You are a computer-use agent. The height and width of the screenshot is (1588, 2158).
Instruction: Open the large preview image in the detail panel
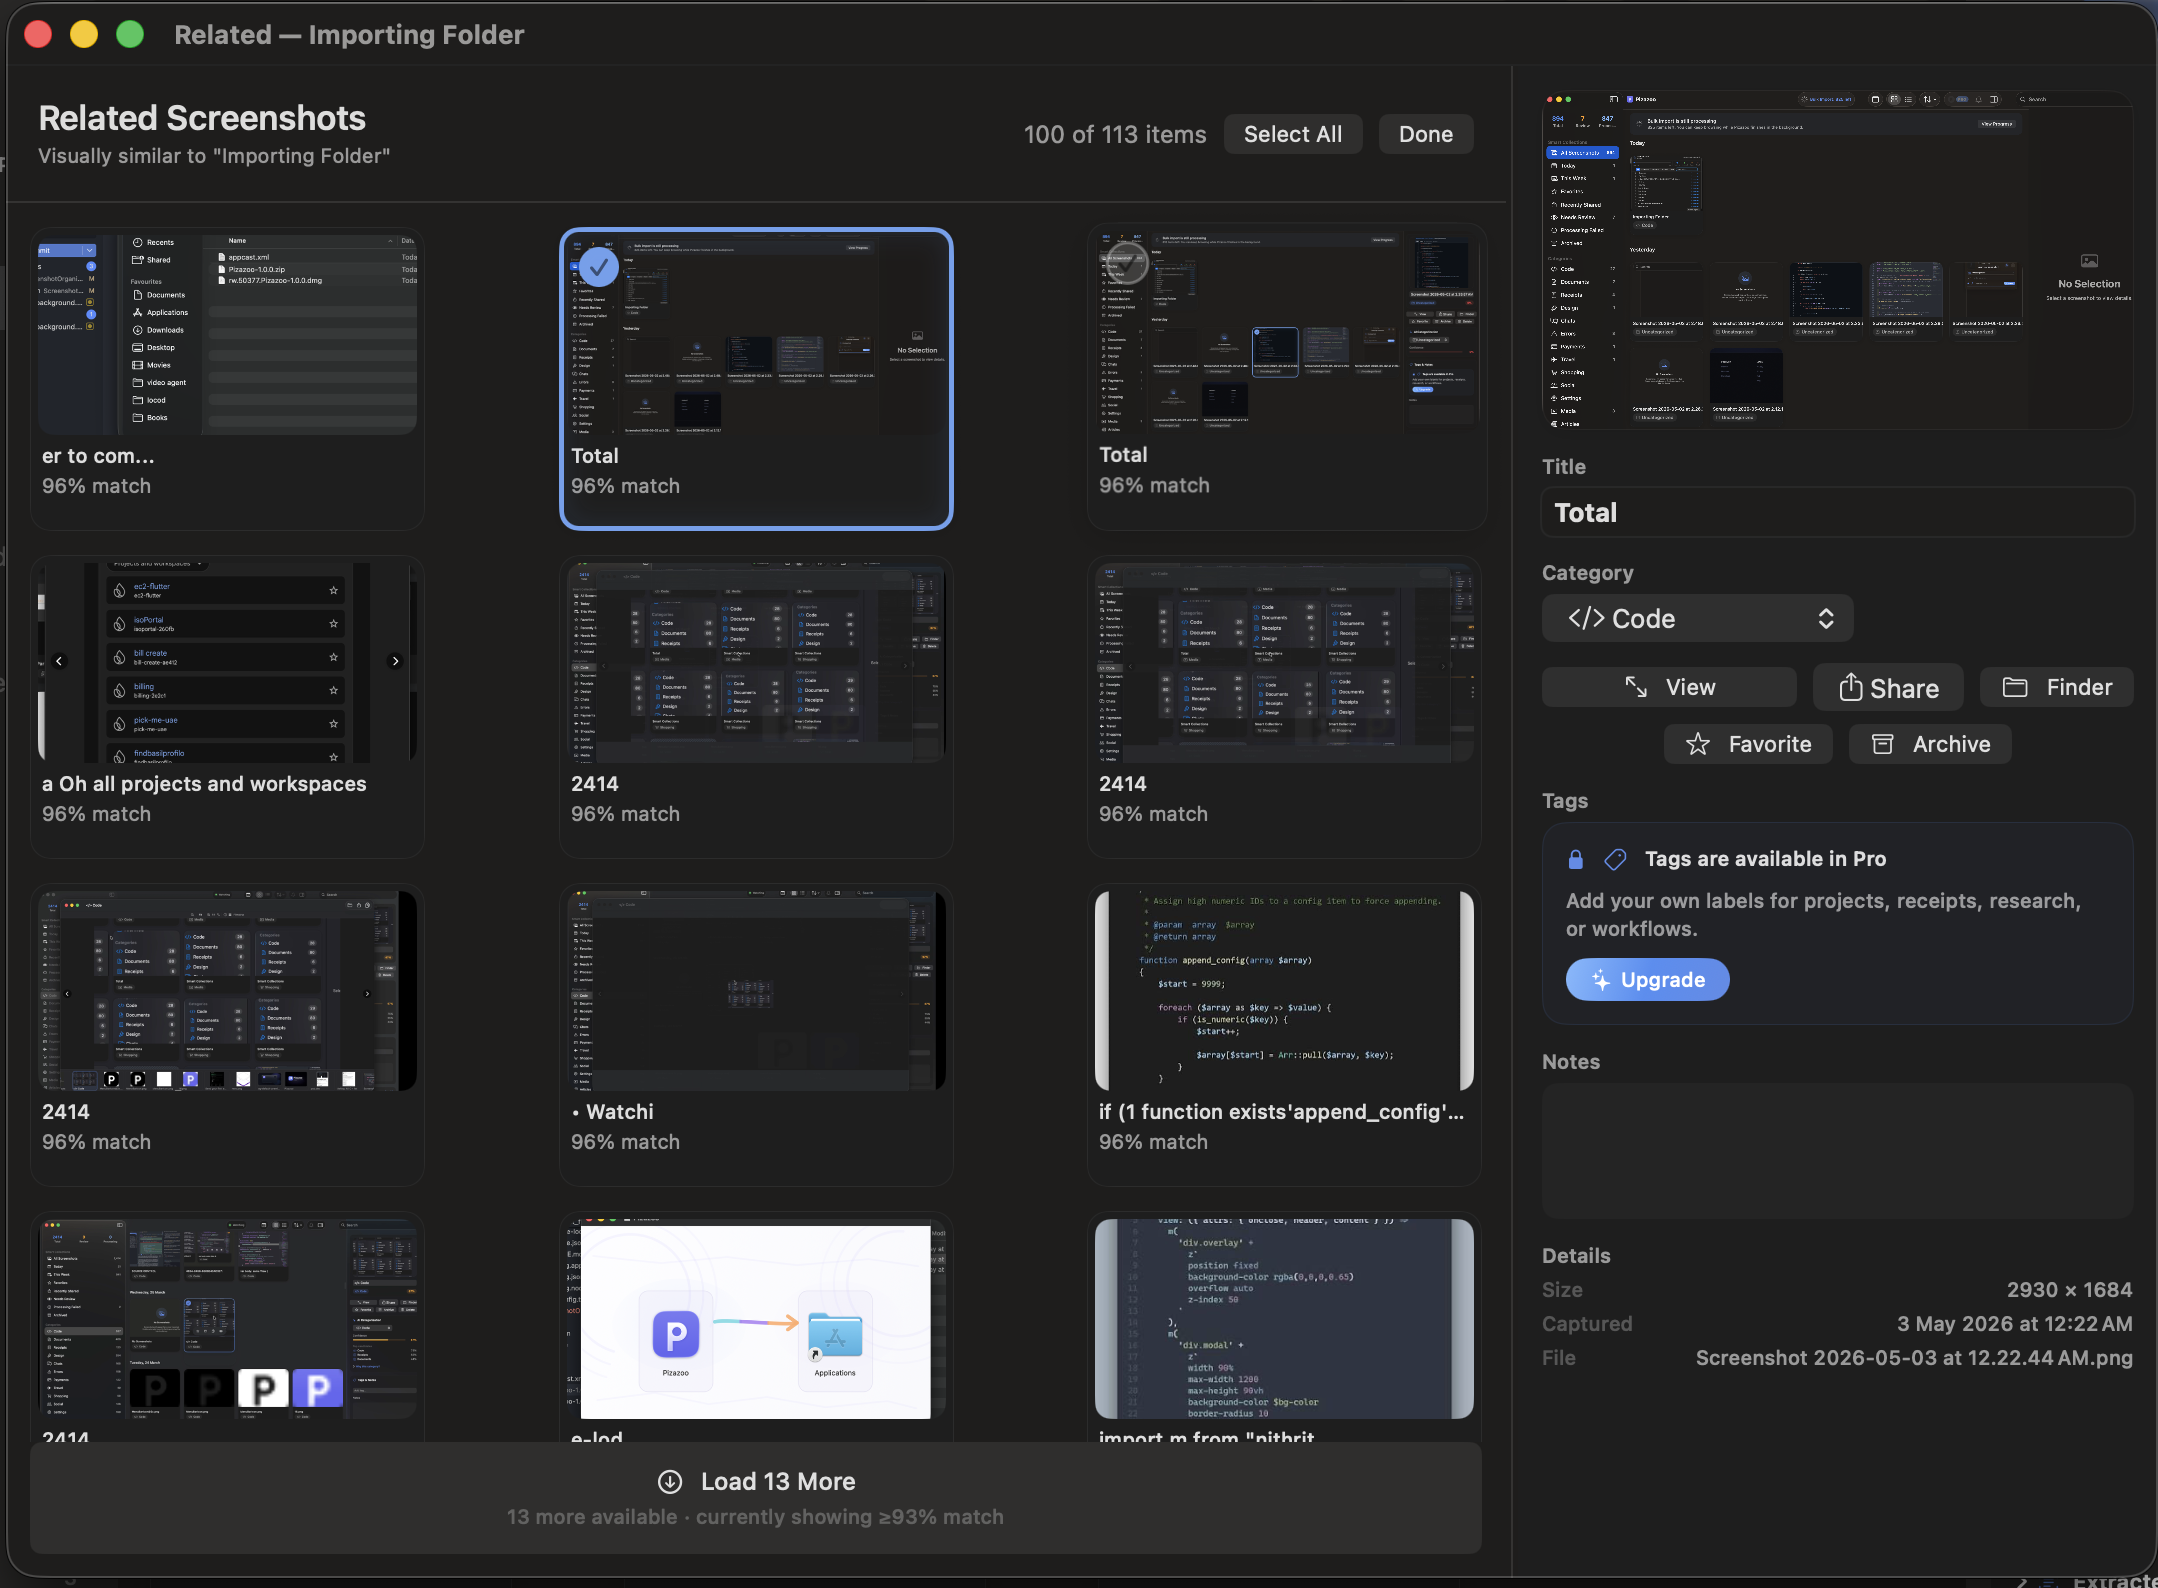click(1838, 260)
